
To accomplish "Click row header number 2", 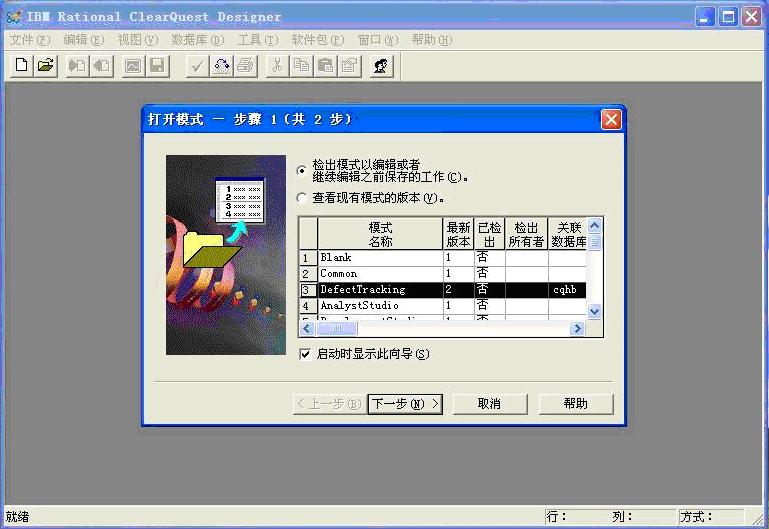I will coord(308,274).
